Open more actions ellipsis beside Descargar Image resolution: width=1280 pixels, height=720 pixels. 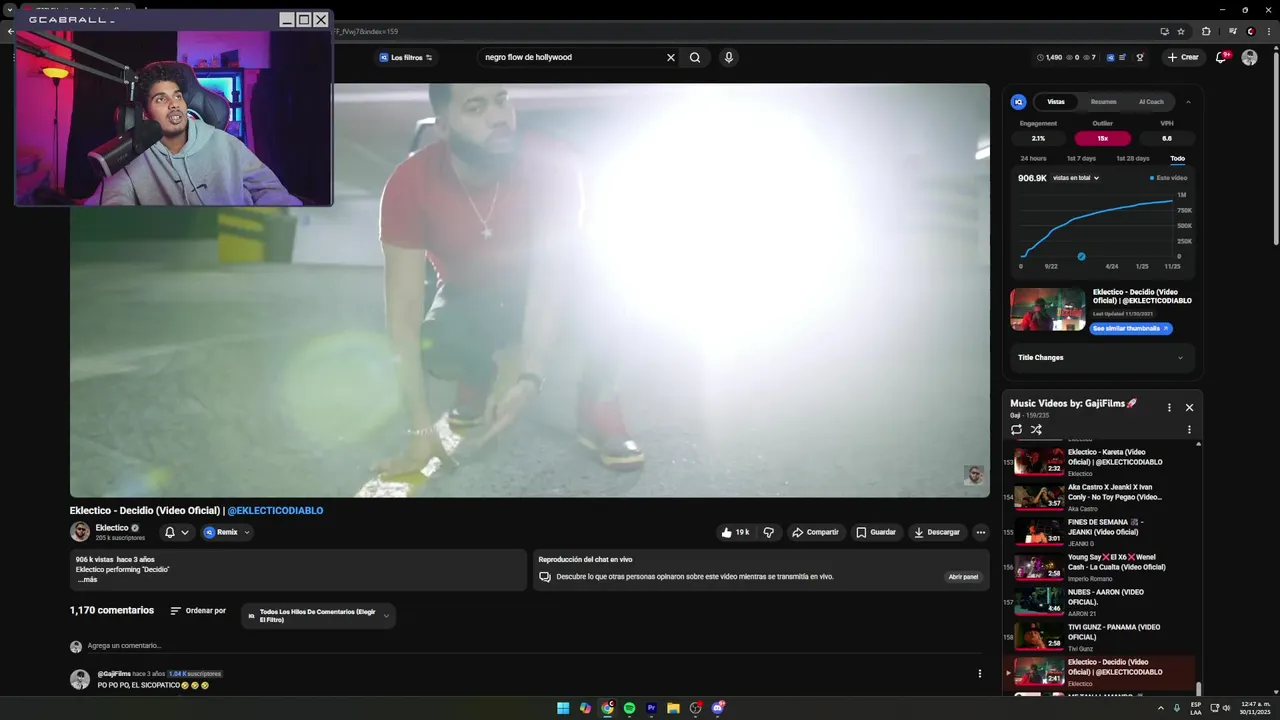(x=981, y=532)
